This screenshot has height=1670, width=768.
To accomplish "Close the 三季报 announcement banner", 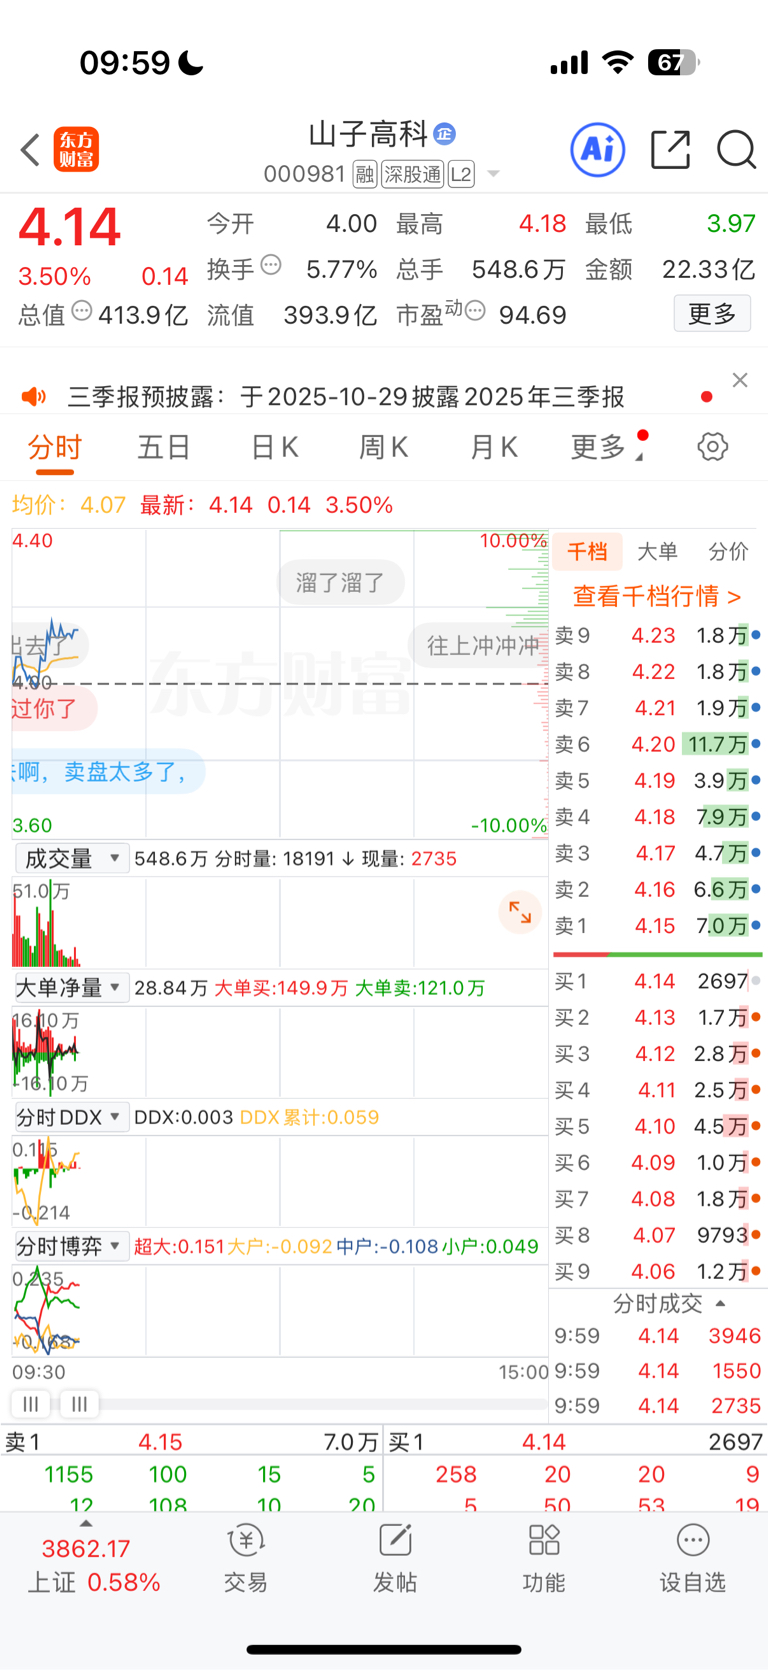I will click(x=740, y=380).
